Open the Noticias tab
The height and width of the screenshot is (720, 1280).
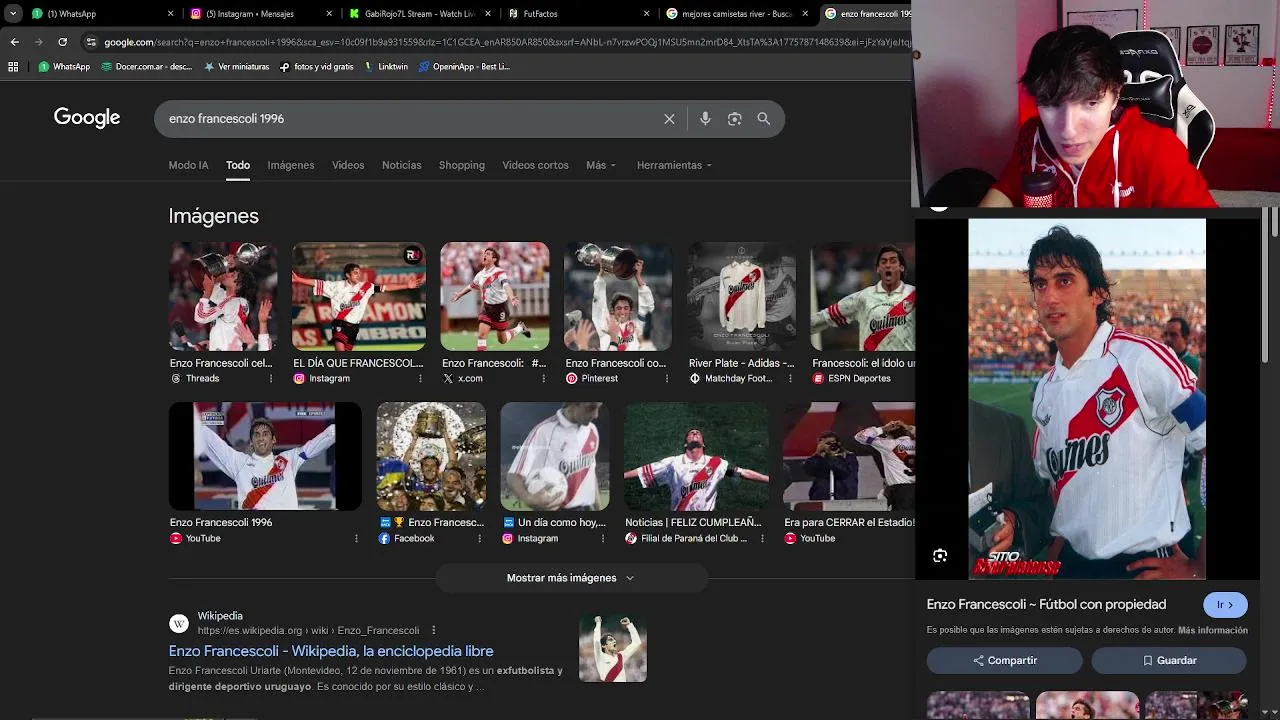click(402, 165)
